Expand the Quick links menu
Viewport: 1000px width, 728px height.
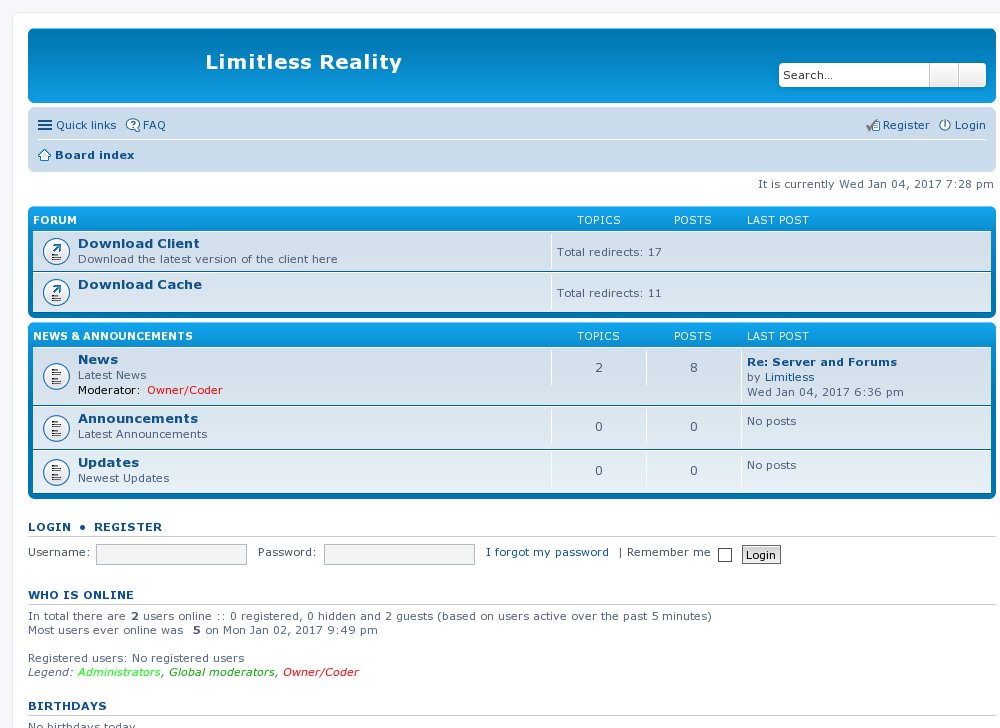tap(77, 125)
